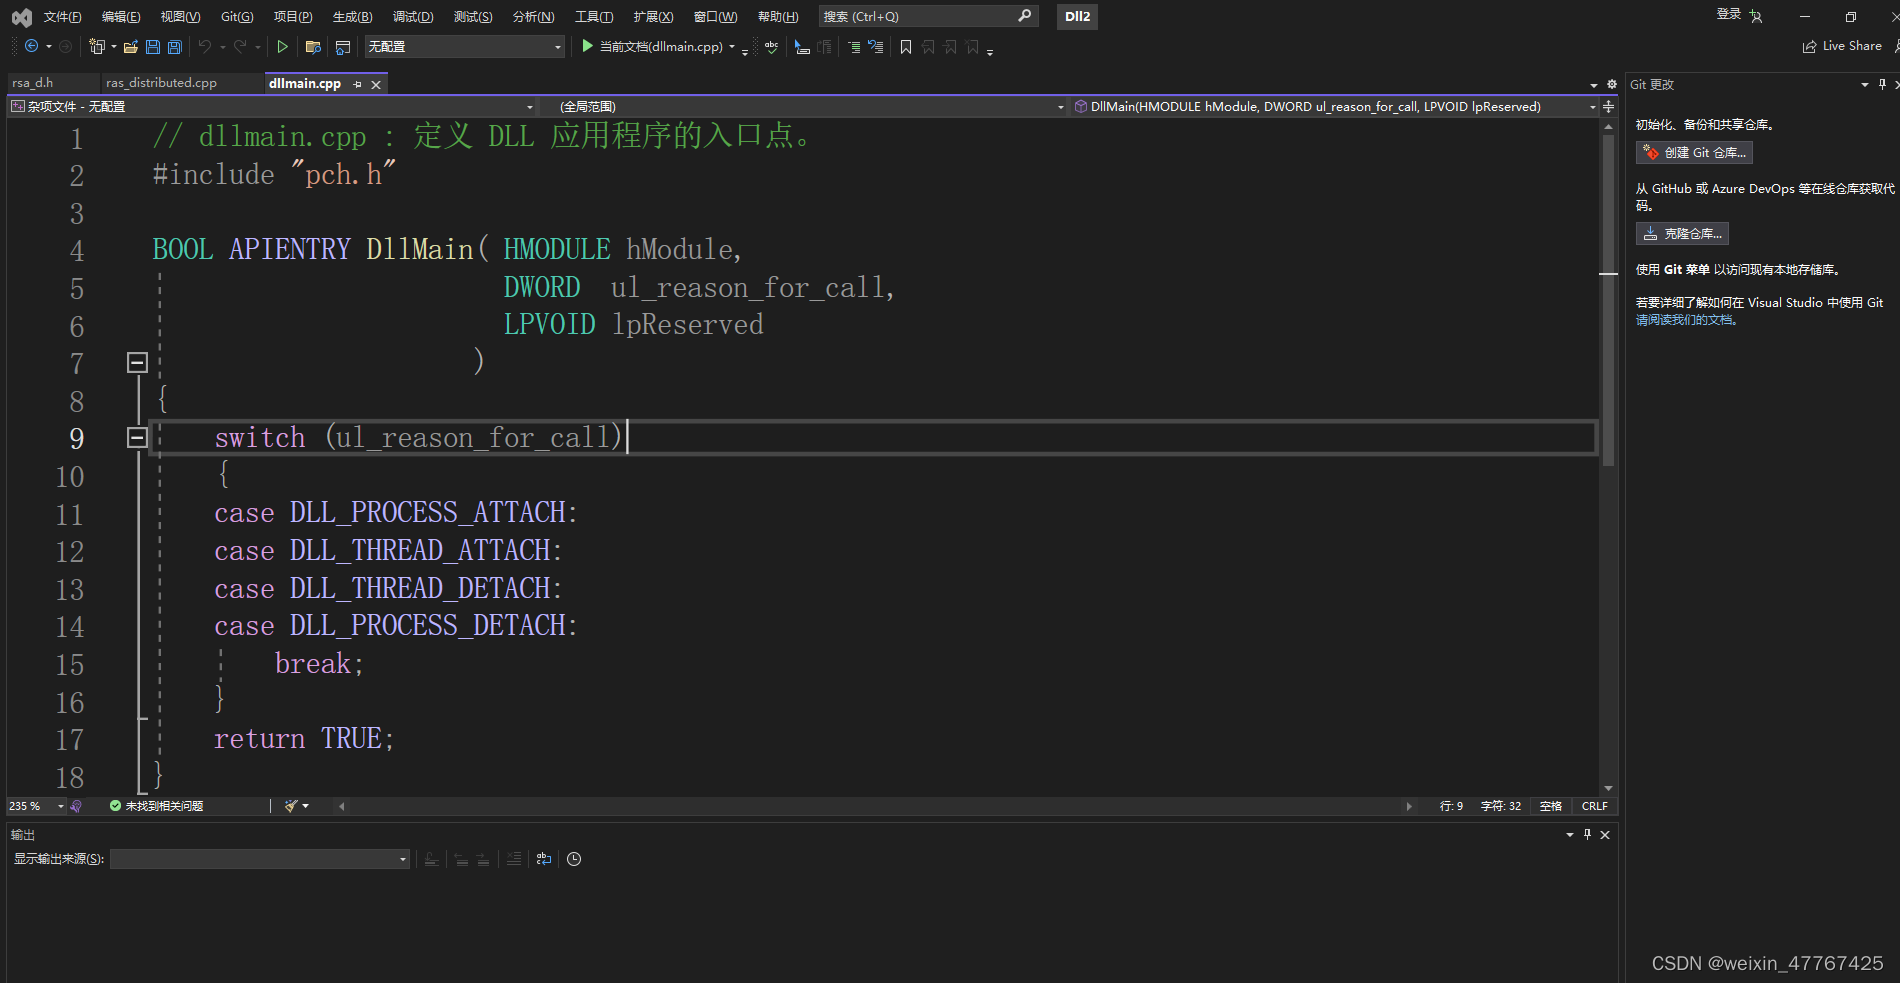Clear the output window with the clear icon
The image size is (1900, 983).
513,858
